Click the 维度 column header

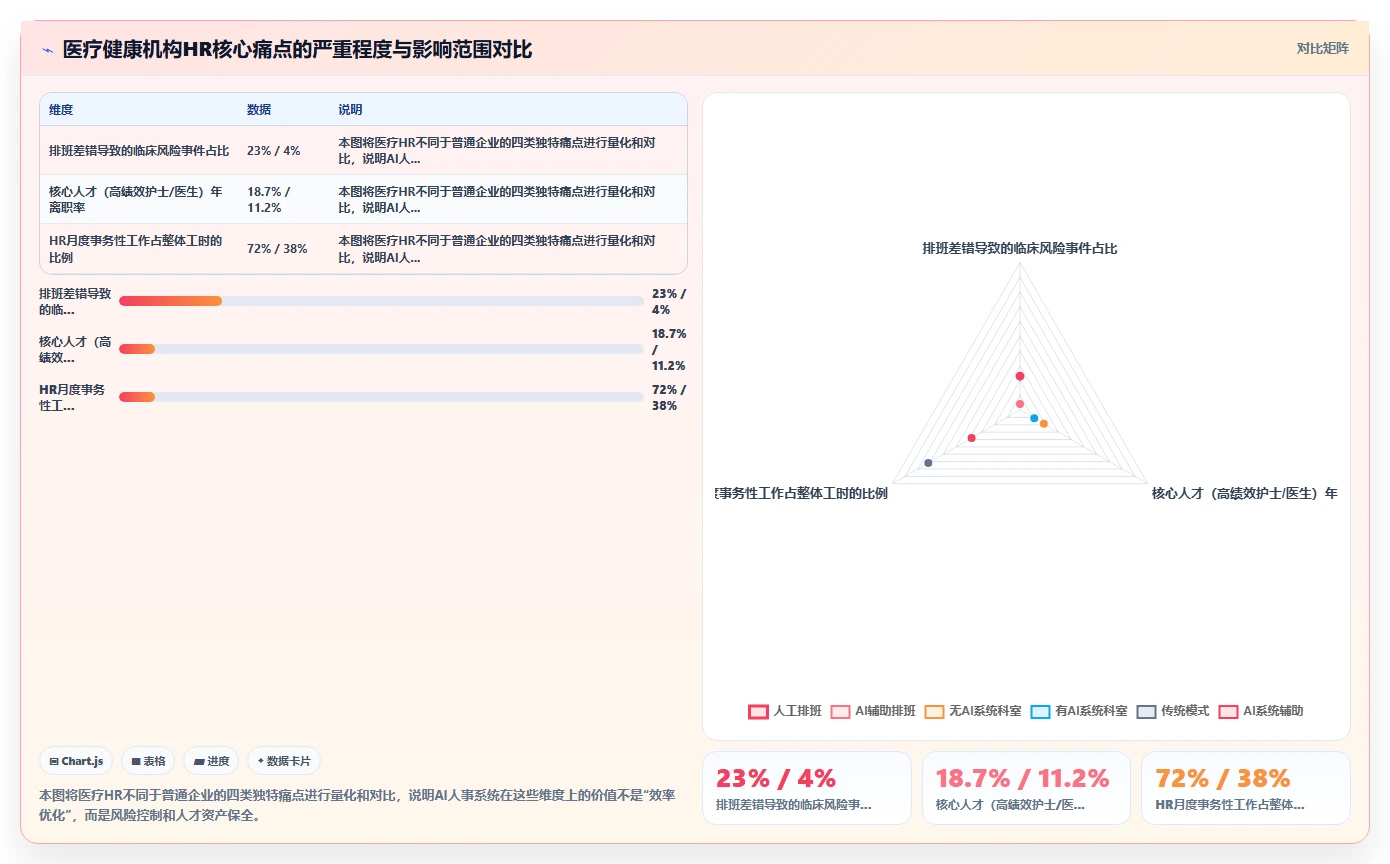[61, 110]
